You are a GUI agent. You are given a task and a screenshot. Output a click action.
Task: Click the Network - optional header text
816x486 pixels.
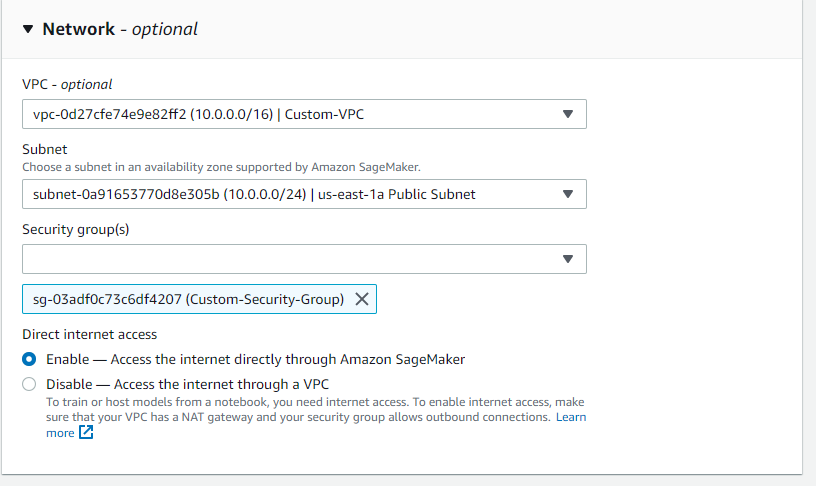point(120,29)
